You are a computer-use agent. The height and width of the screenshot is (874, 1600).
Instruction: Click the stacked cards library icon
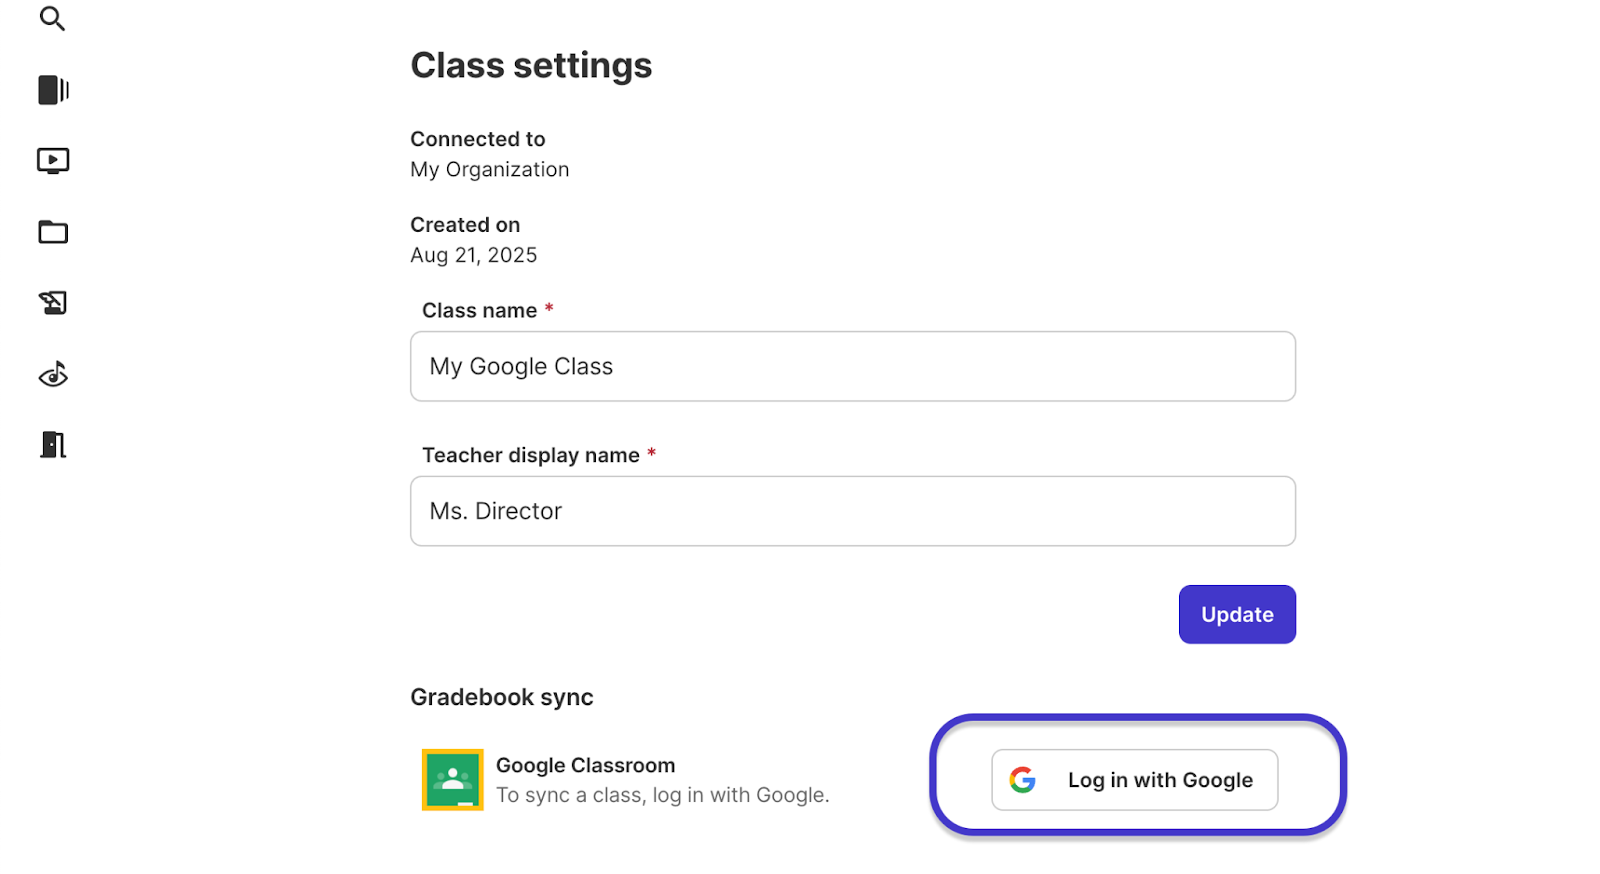53,90
